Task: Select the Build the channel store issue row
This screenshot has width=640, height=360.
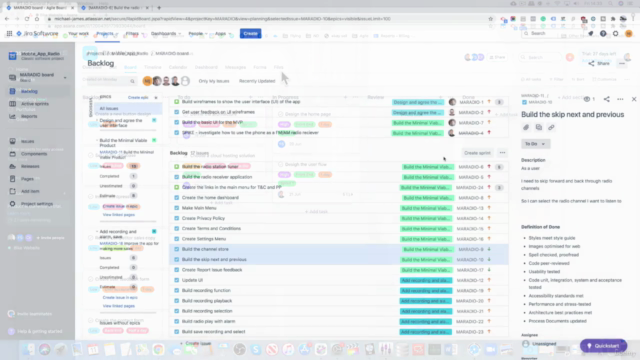Action: tap(339, 249)
